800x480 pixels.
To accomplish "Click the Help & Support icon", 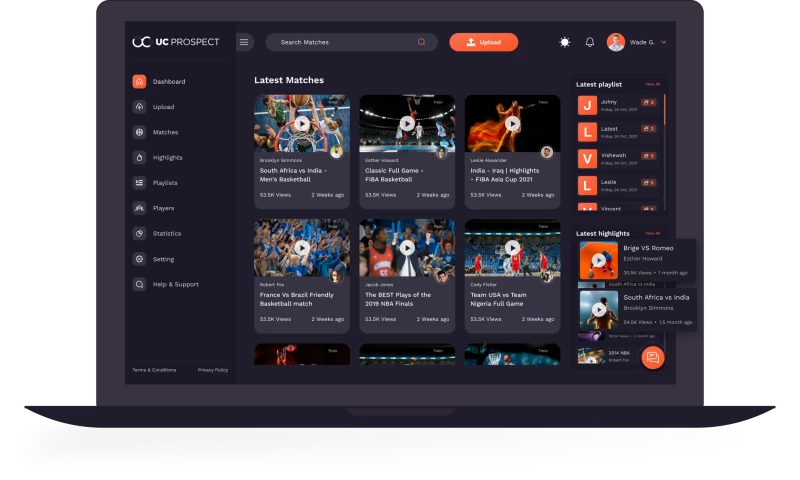I will point(139,284).
